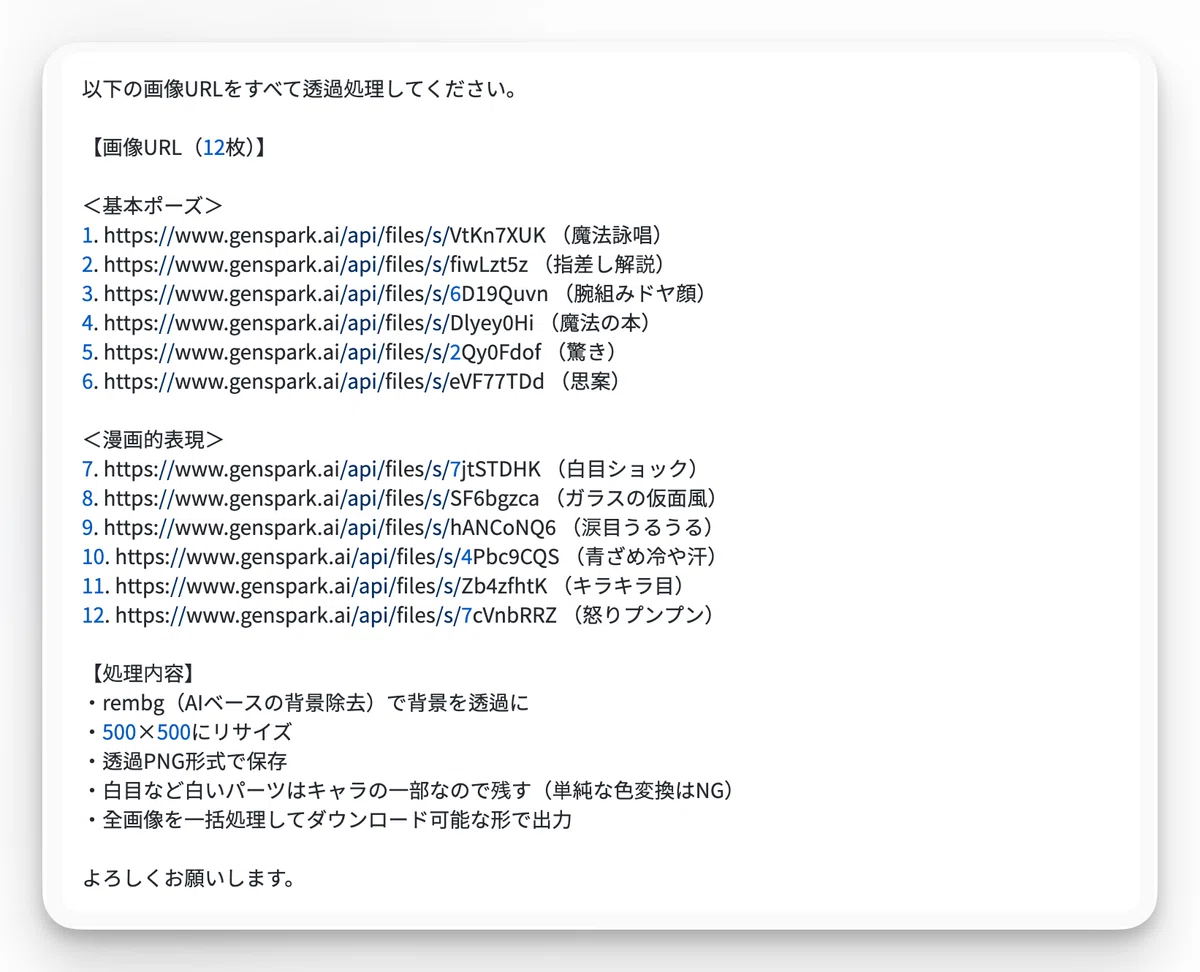Click the heading 【処理内容】
The height and width of the screenshot is (972, 1200).
[143, 673]
